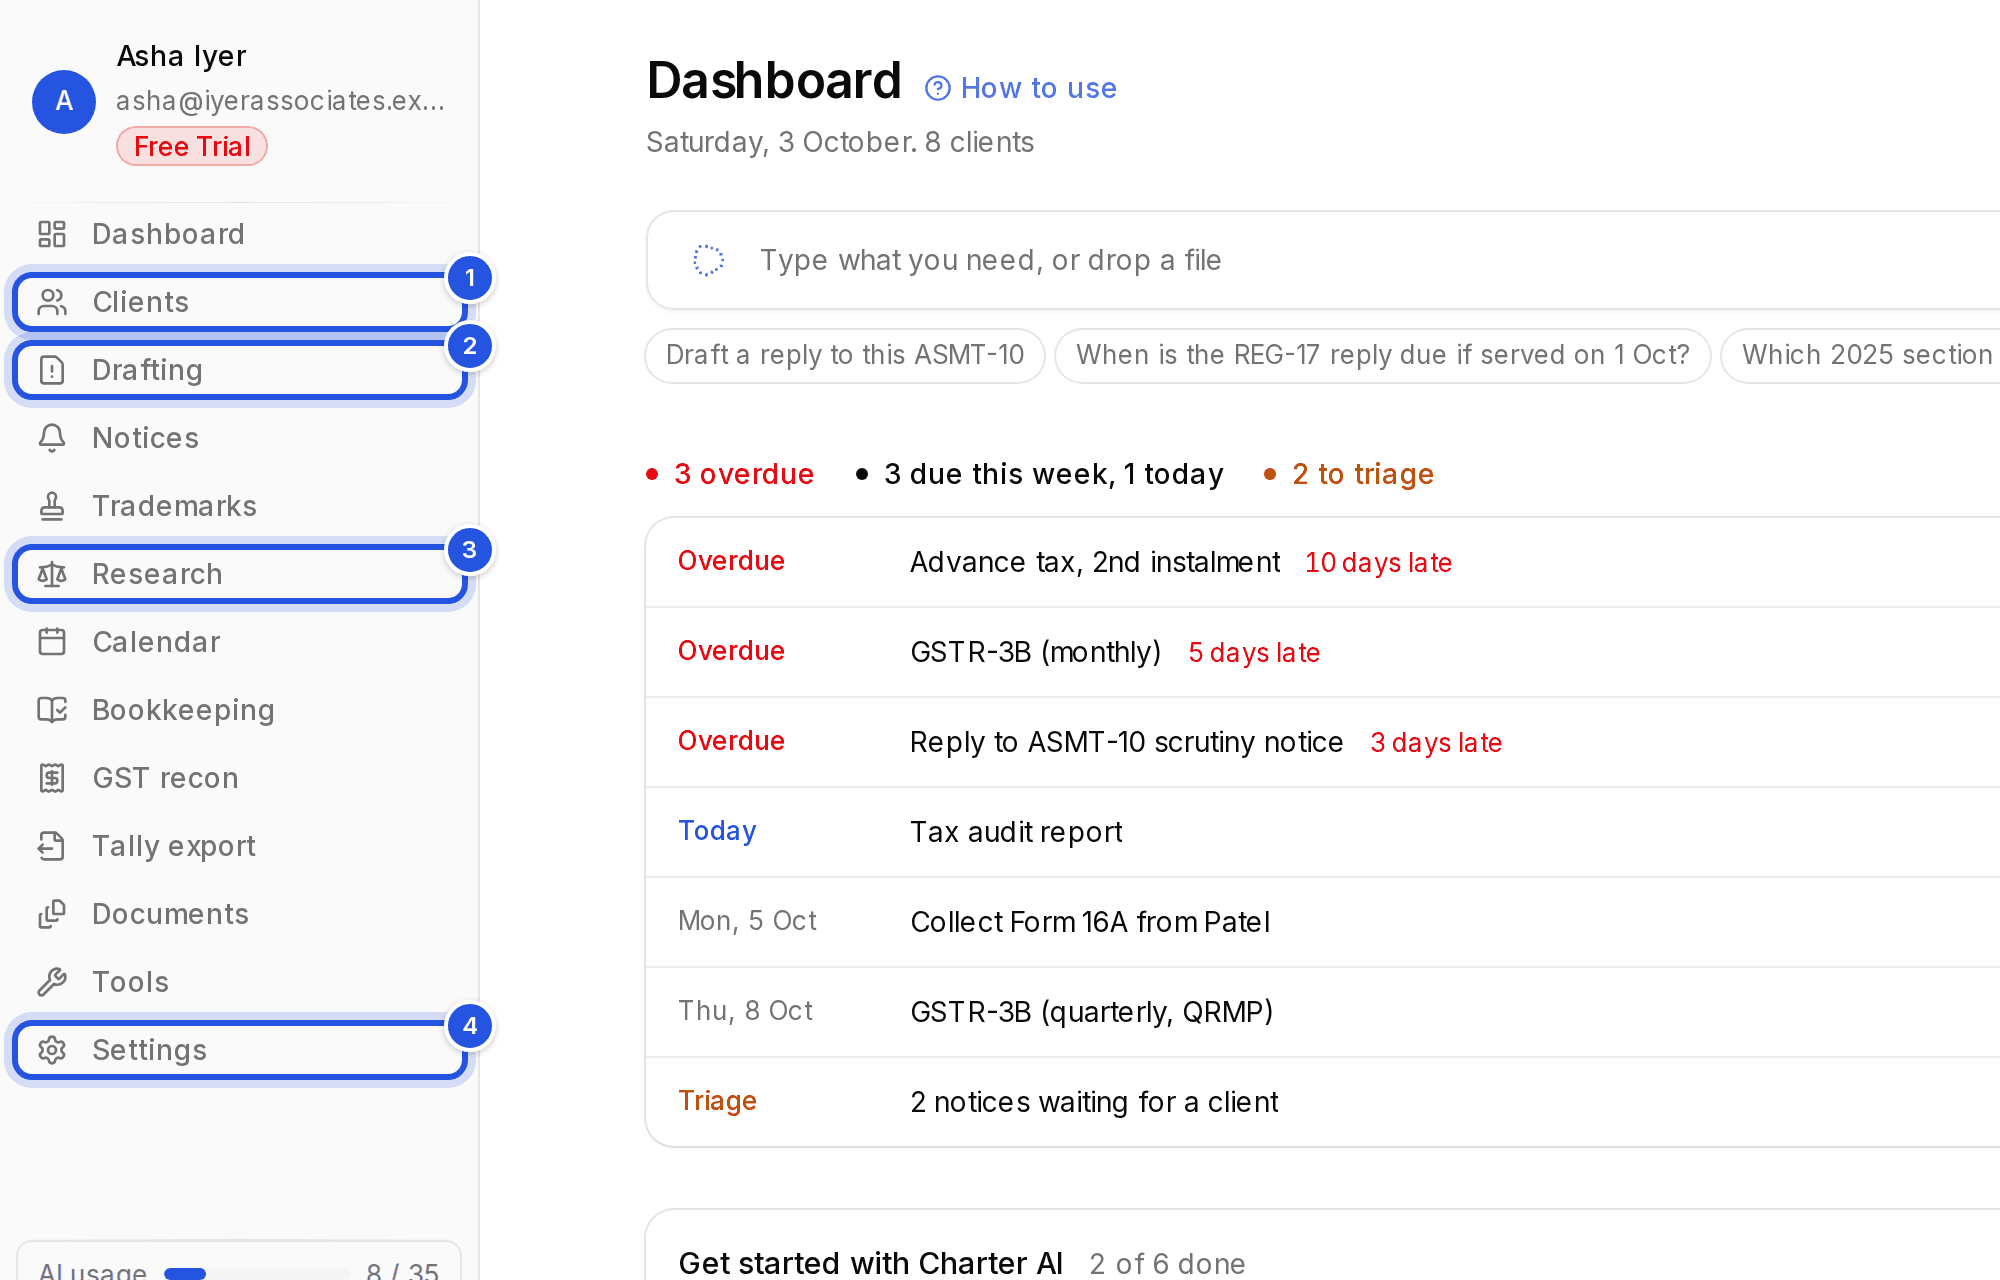Screen dimensions: 2000x1280
Task: Click the Settings gear icon
Action: coord(52,1050)
